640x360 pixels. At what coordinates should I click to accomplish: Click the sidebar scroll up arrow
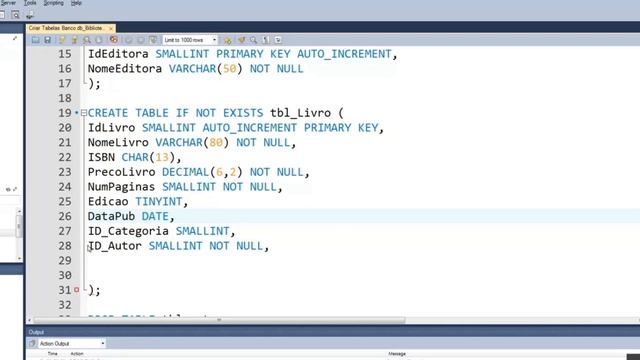pos(19,211)
